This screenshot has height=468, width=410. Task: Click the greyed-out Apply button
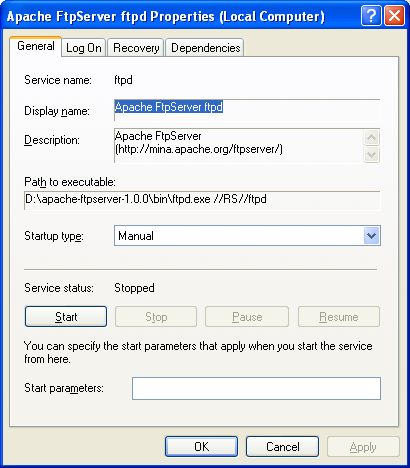tap(363, 447)
